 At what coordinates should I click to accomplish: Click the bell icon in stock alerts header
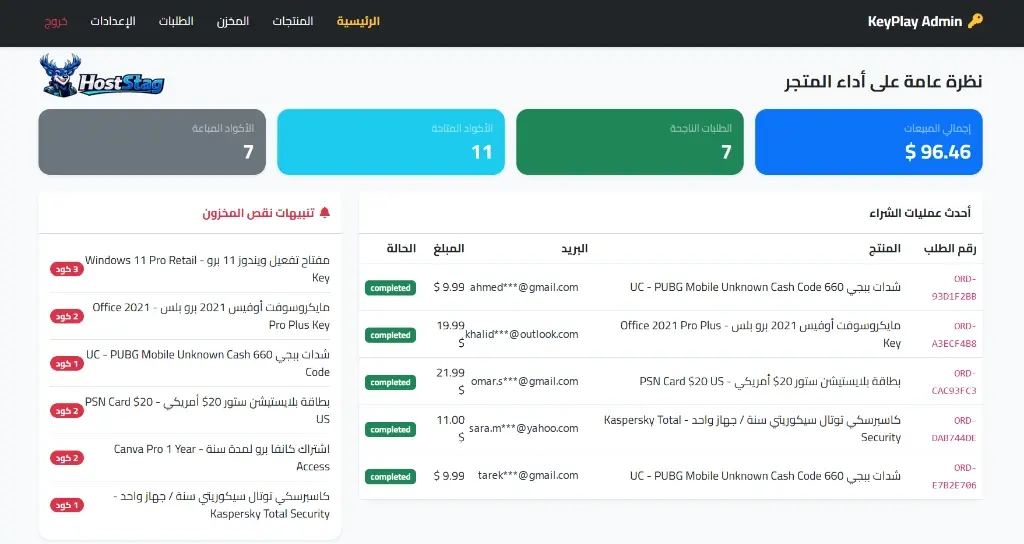pyautogui.click(x=325, y=212)
